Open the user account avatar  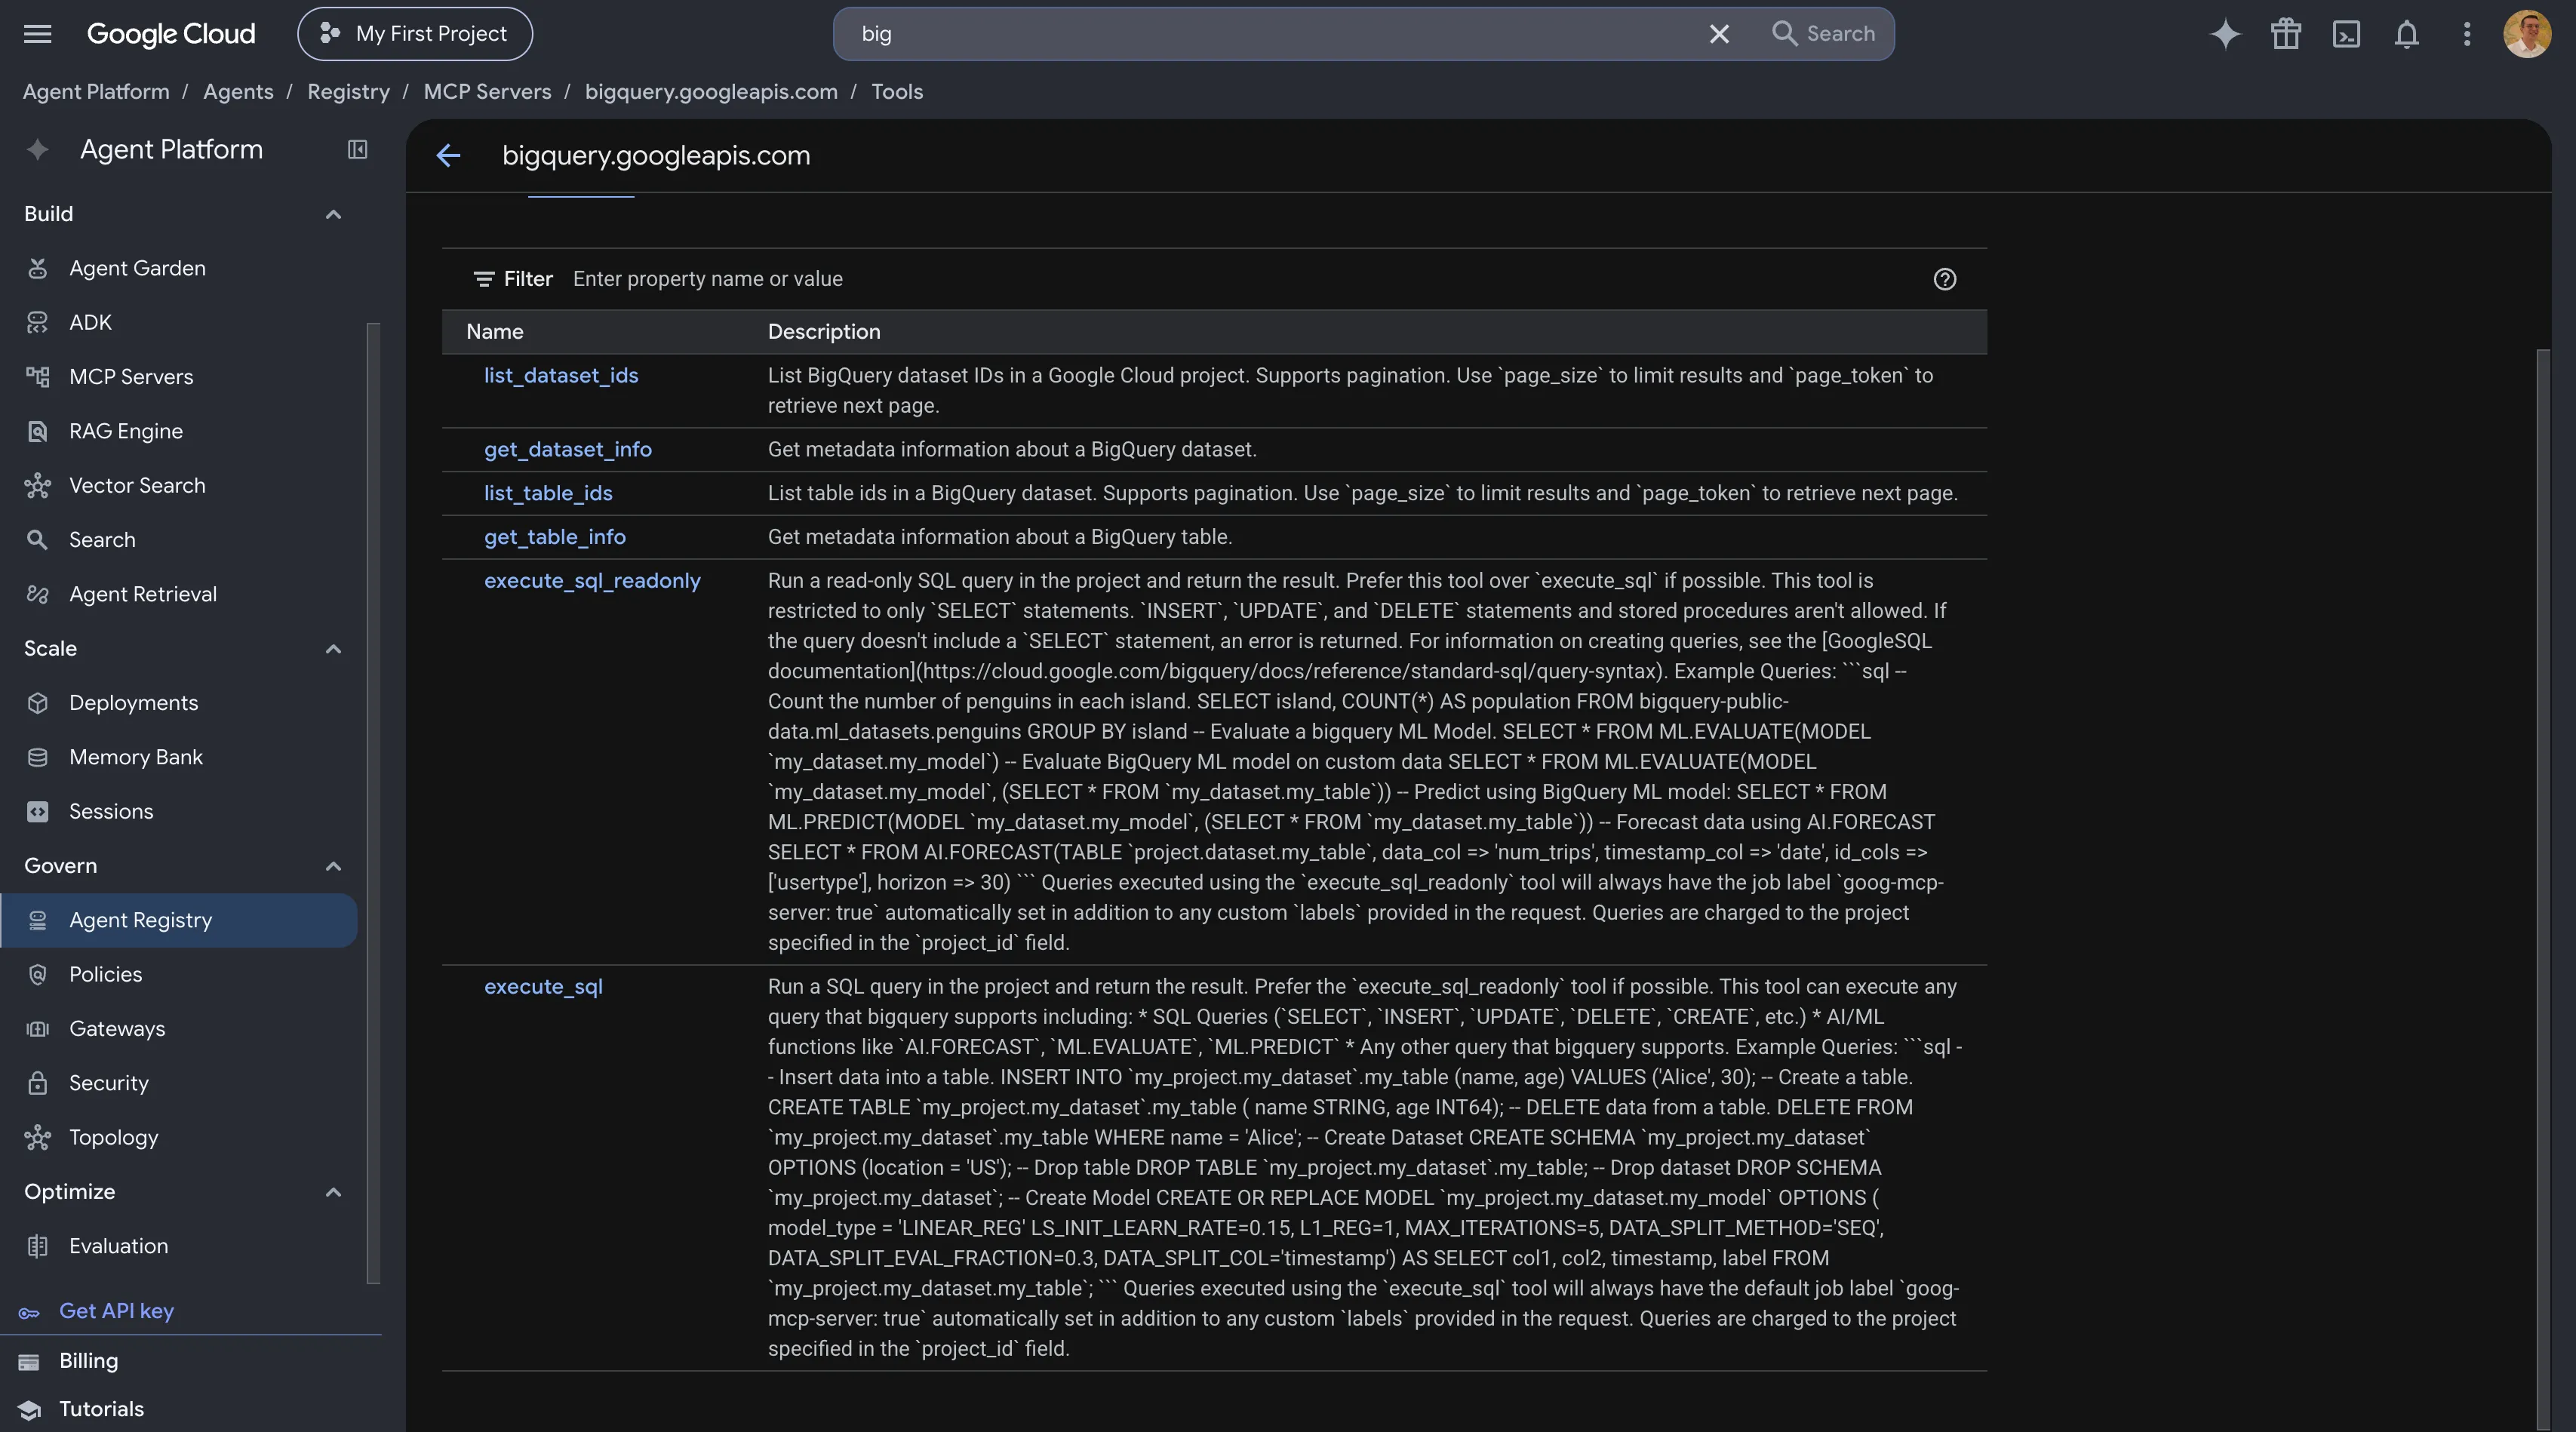click(2527, 34)
